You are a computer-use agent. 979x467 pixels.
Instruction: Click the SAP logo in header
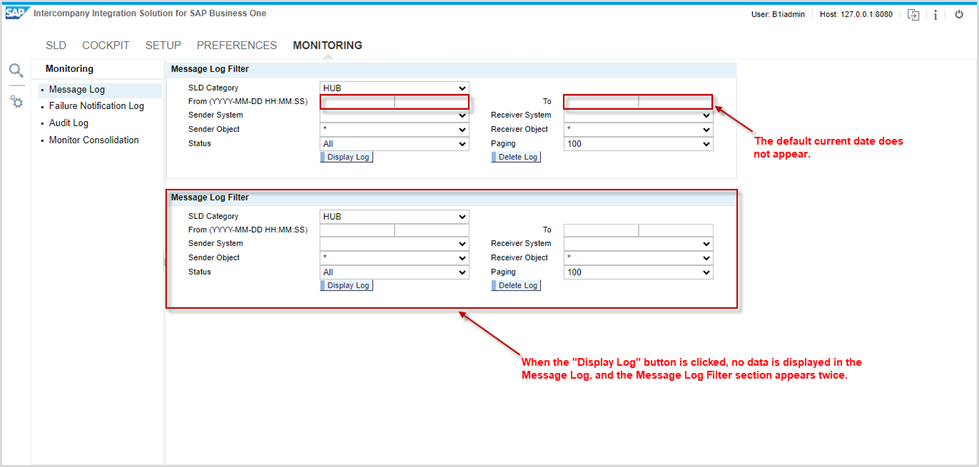pos(16,14)
